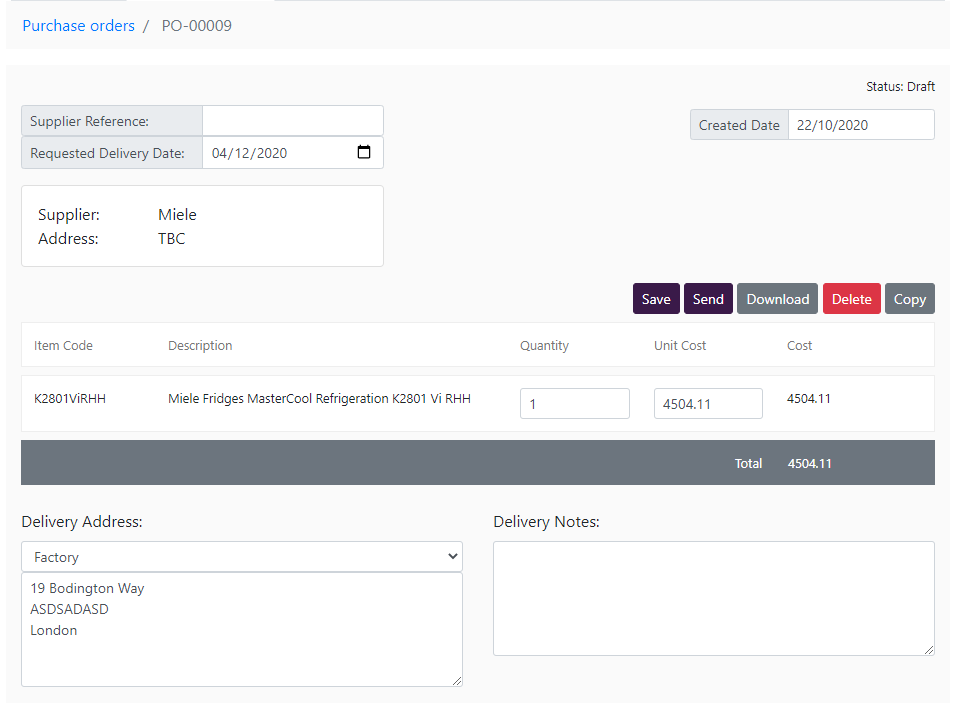Click the Delivery Address heading
965x726 pixels.
coord(82,522)
